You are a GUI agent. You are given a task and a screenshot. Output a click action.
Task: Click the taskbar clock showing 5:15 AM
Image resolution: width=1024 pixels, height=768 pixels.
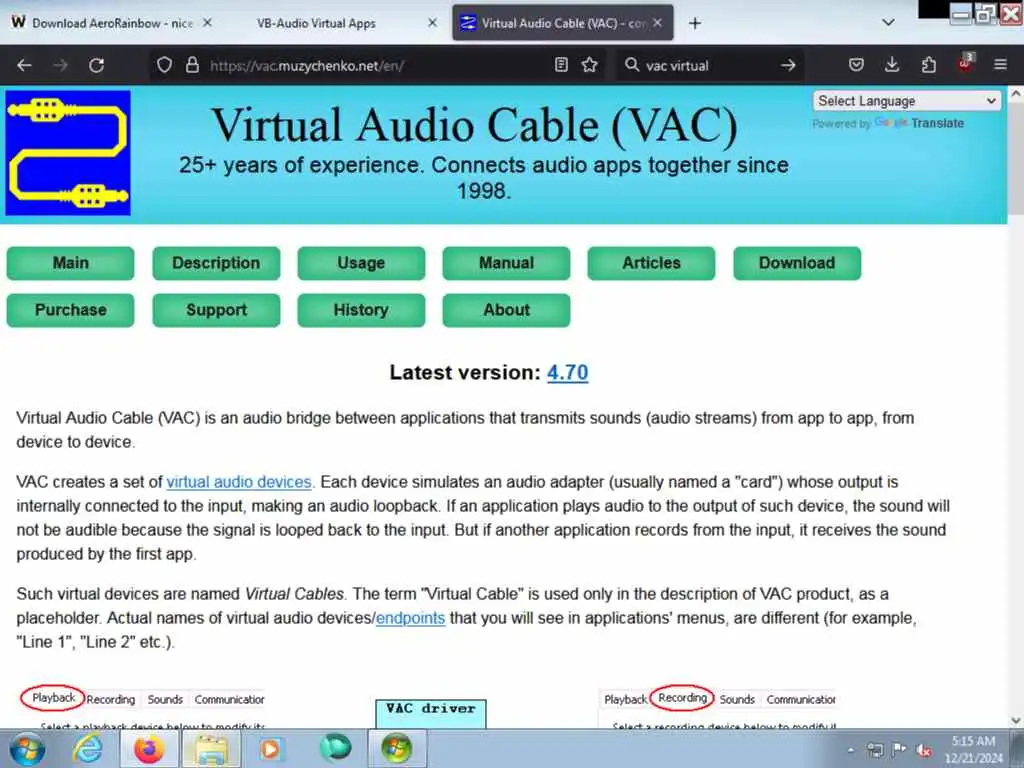click(x=973, y=750)
